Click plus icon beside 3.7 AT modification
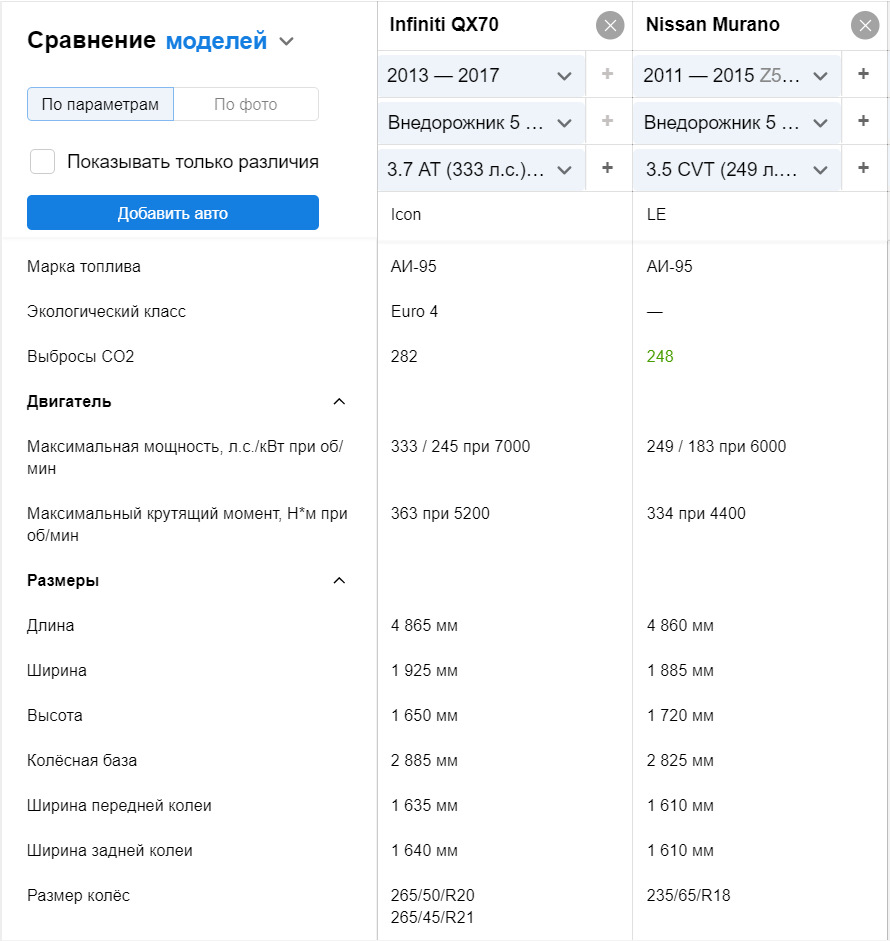 pos(607,168)
